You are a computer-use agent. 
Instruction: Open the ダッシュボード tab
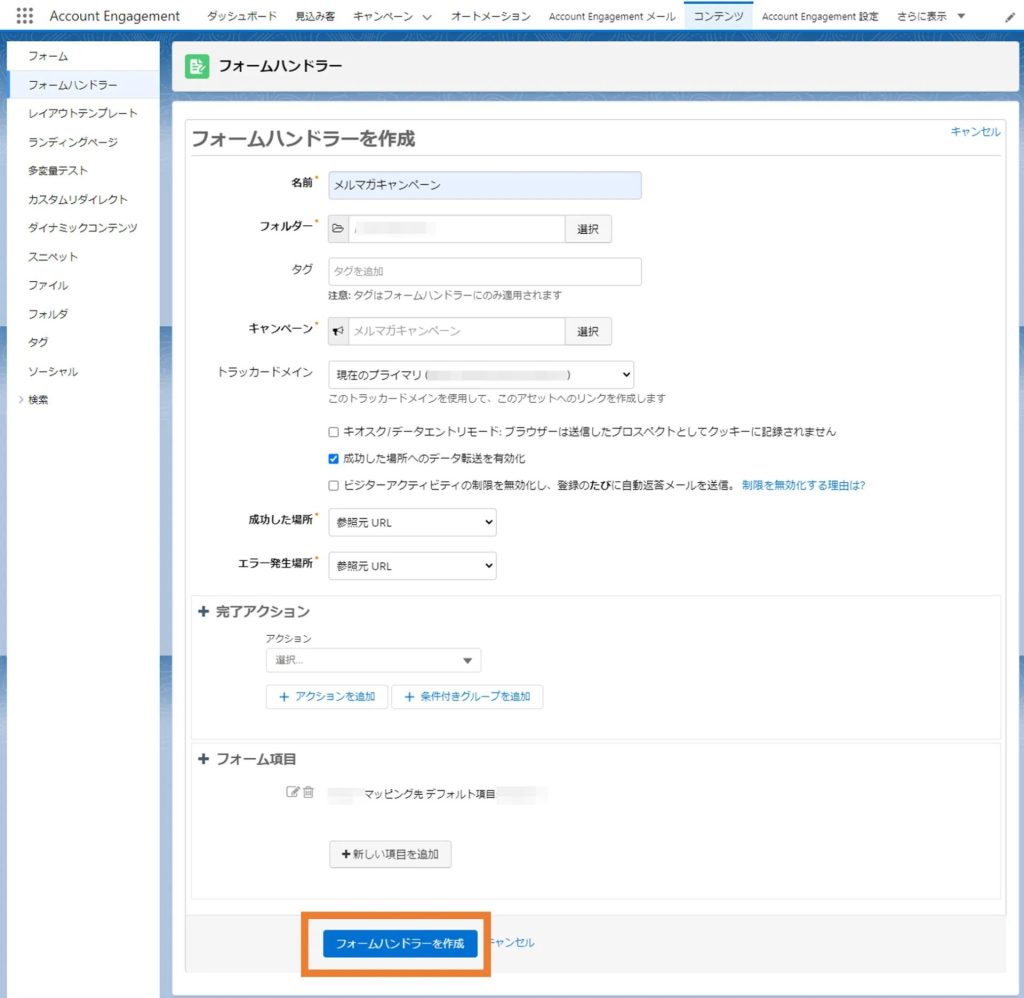[242, 16]
